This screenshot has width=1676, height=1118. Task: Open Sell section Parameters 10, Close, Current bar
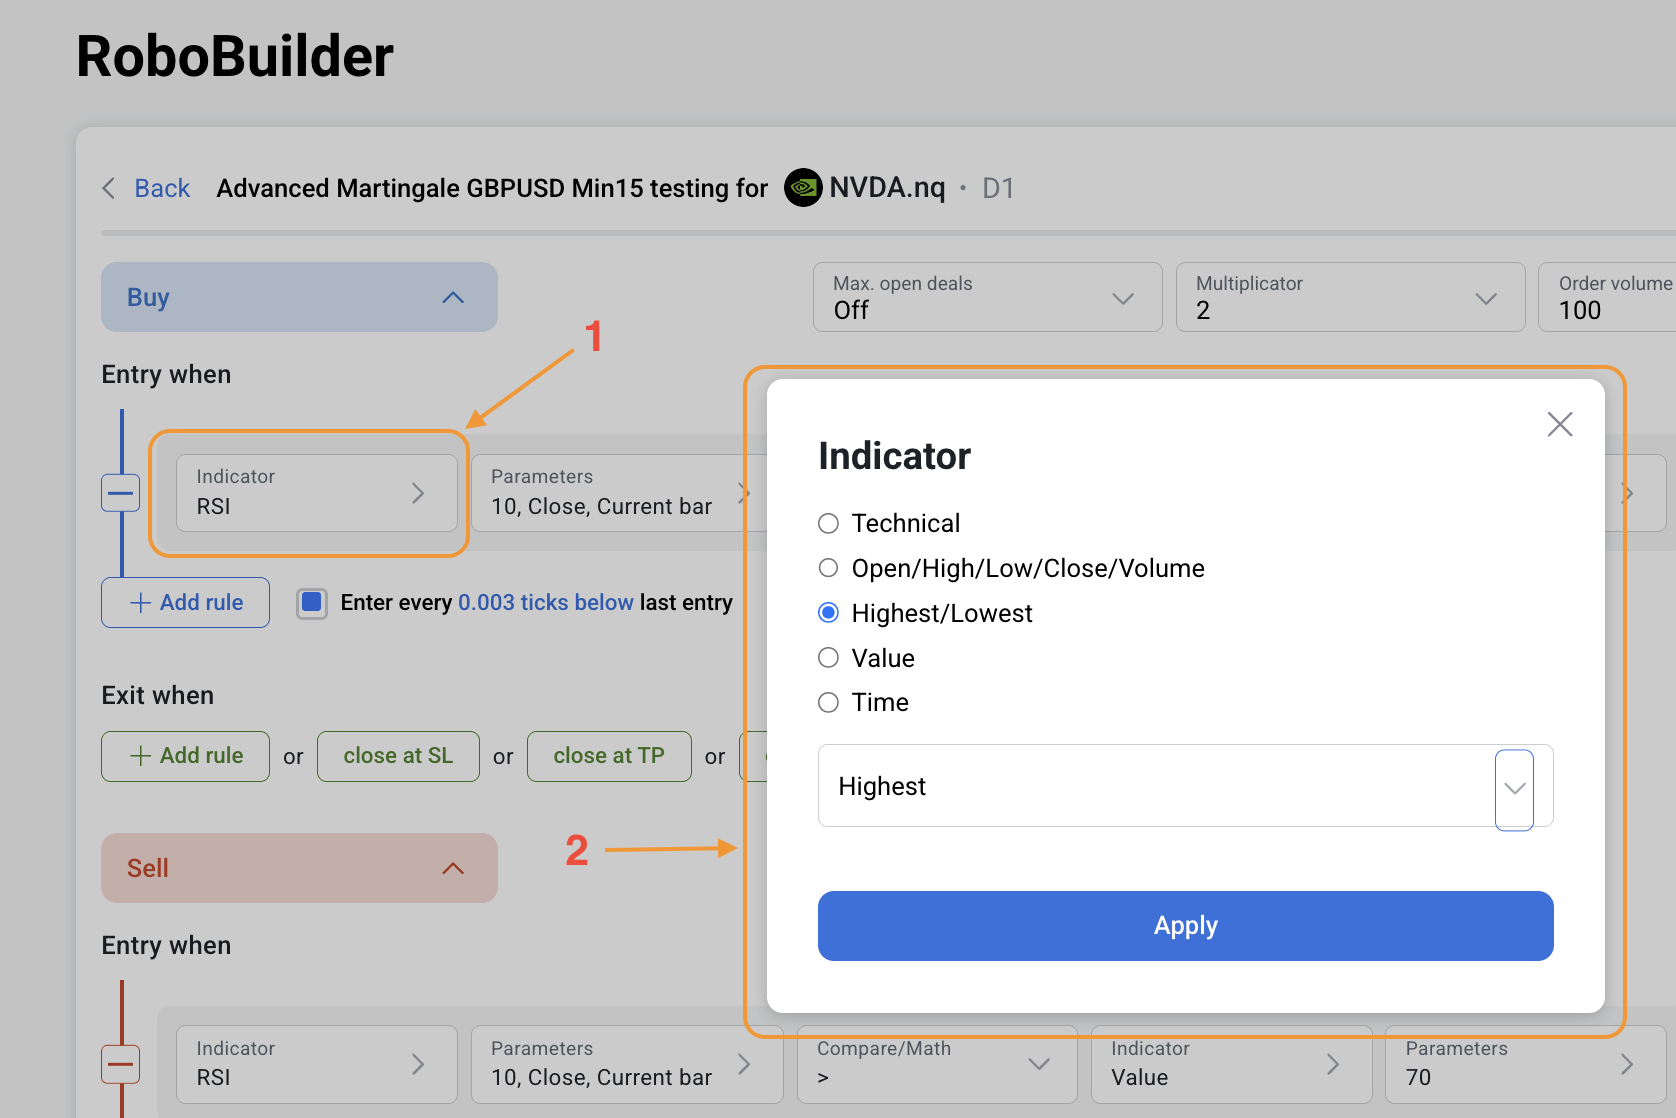point(627,1064)
